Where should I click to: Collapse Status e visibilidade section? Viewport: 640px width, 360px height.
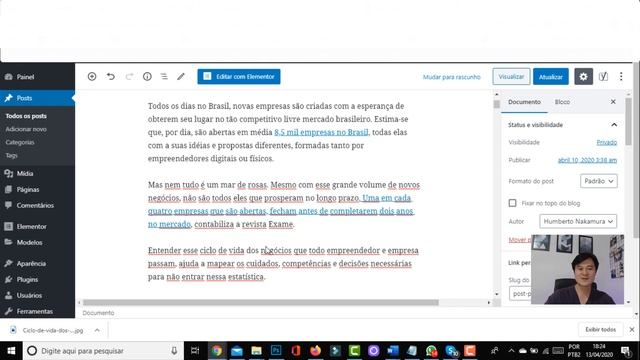(x=614, y=124)
